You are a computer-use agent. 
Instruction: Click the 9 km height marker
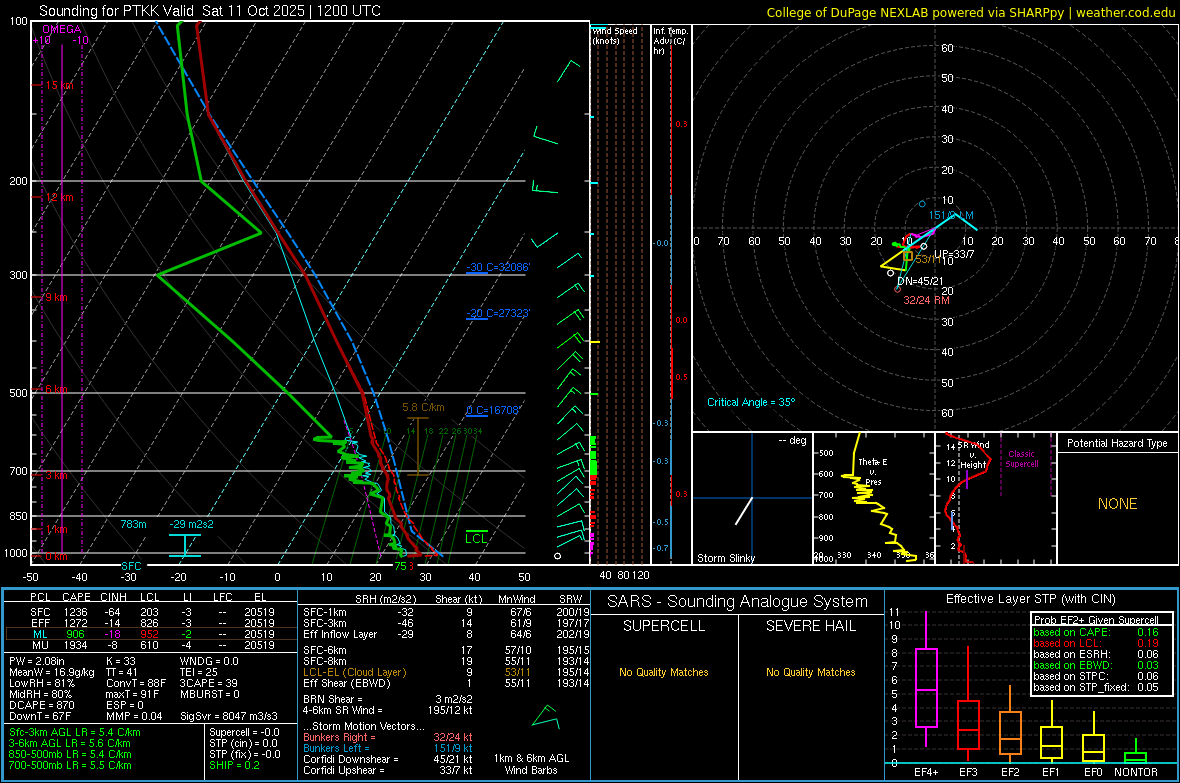[56, 297]
